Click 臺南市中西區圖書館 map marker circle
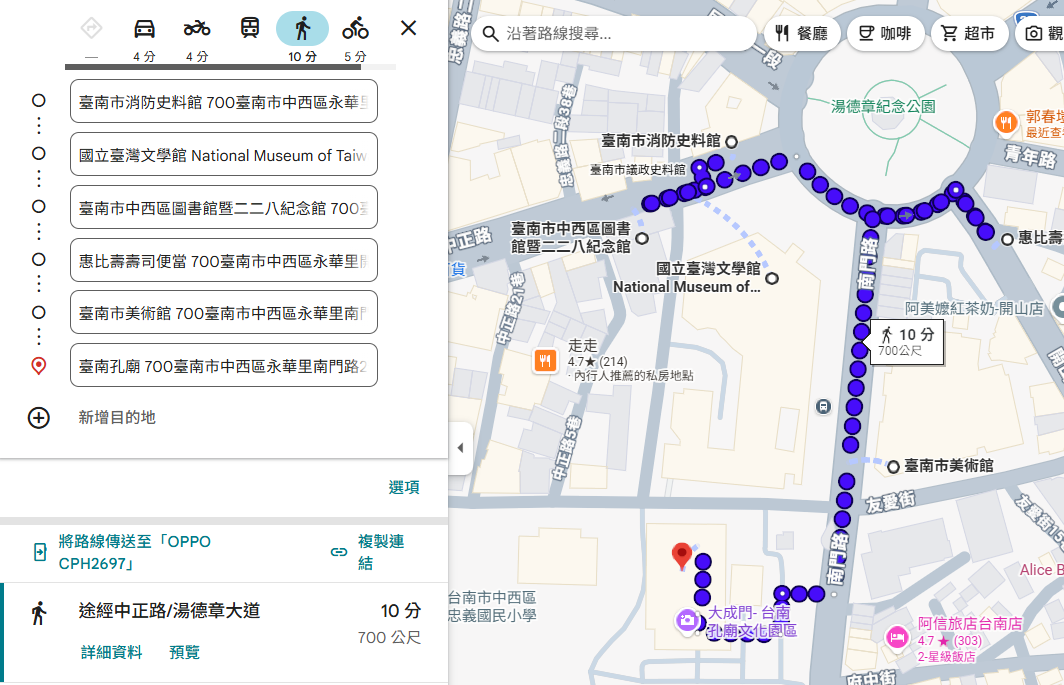Image resolution: width=1064 pixels, height=685 pixels. 642,238
